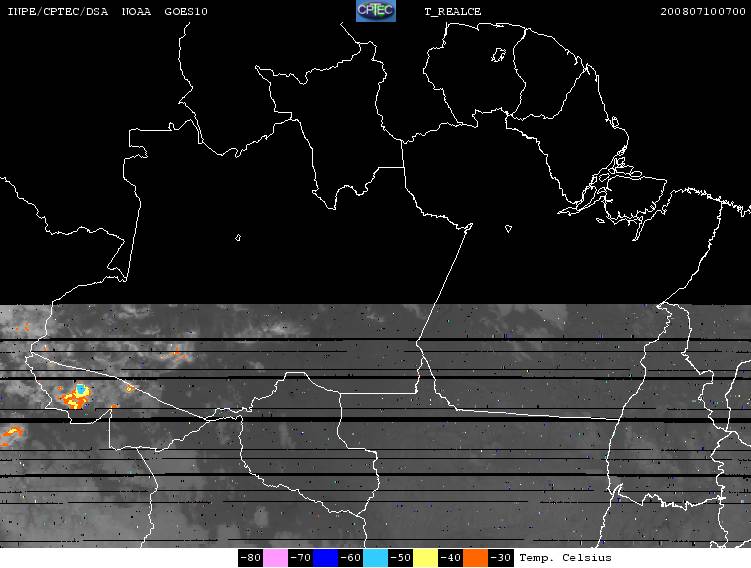Click the GOES10 satellite label

click(x=186, y=11)
